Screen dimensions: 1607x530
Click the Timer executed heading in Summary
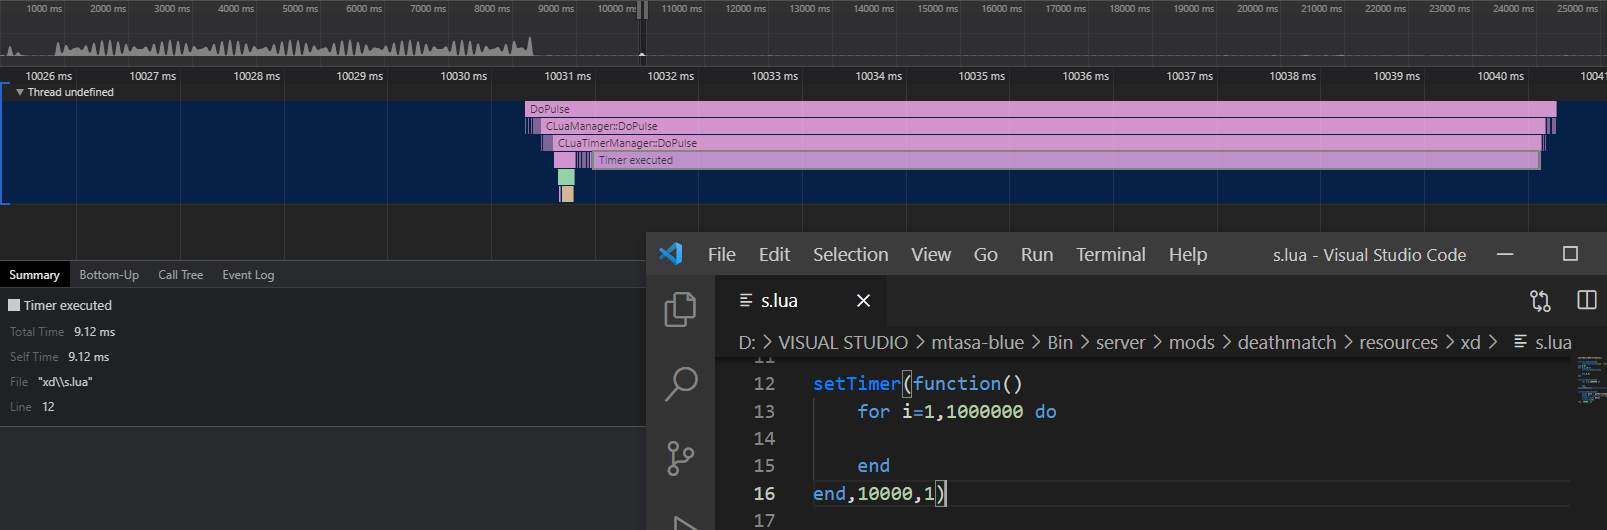[68, 306]
